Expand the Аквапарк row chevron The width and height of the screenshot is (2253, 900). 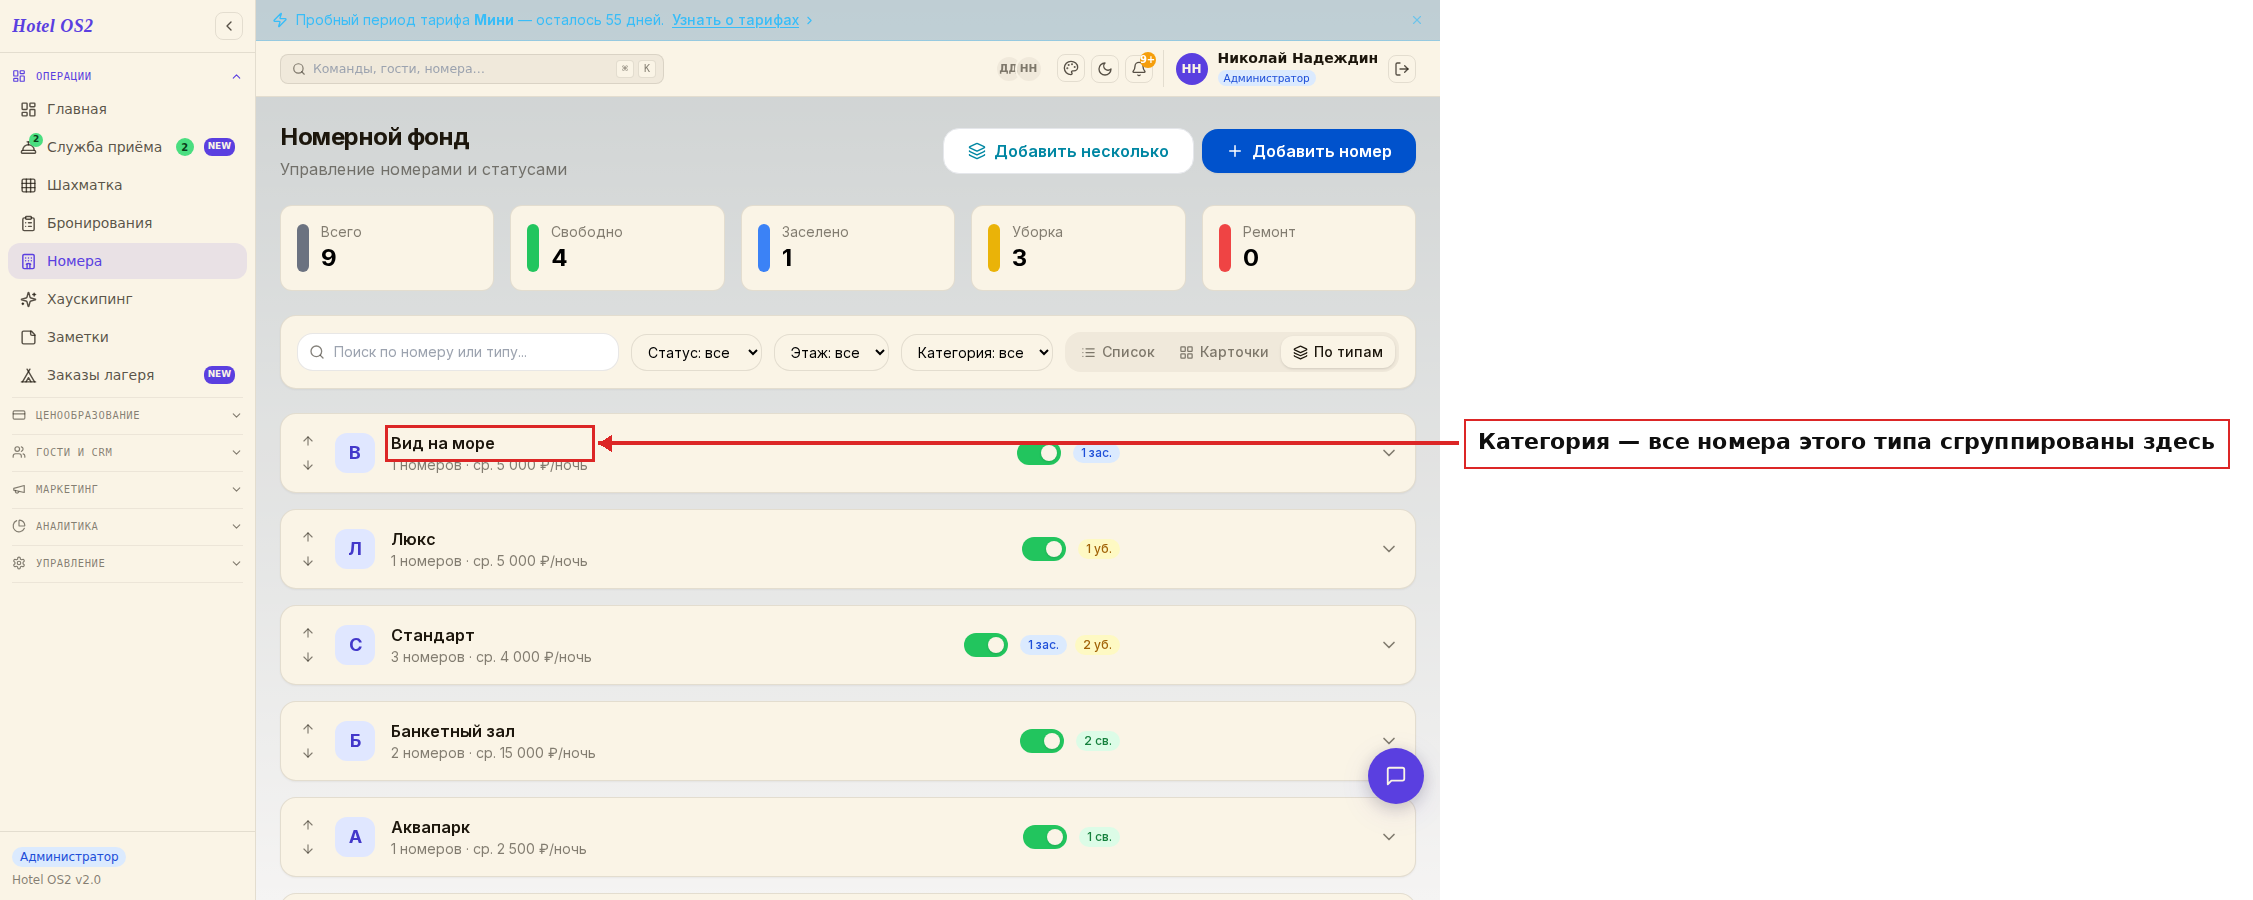[x=1389, y=837]
